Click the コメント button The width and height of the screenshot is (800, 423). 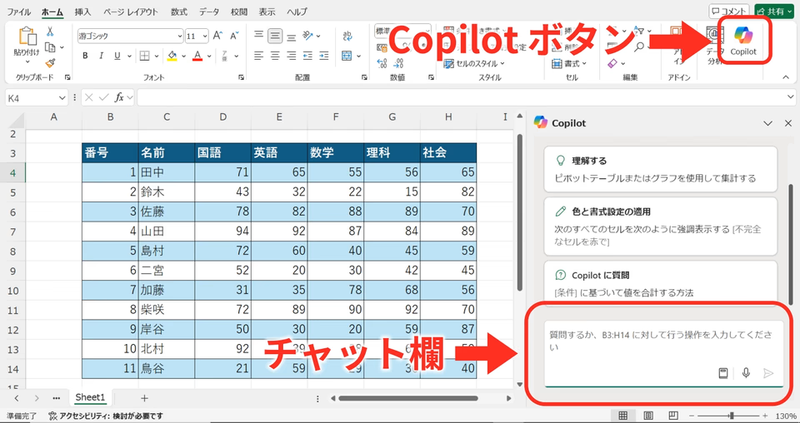729,11
